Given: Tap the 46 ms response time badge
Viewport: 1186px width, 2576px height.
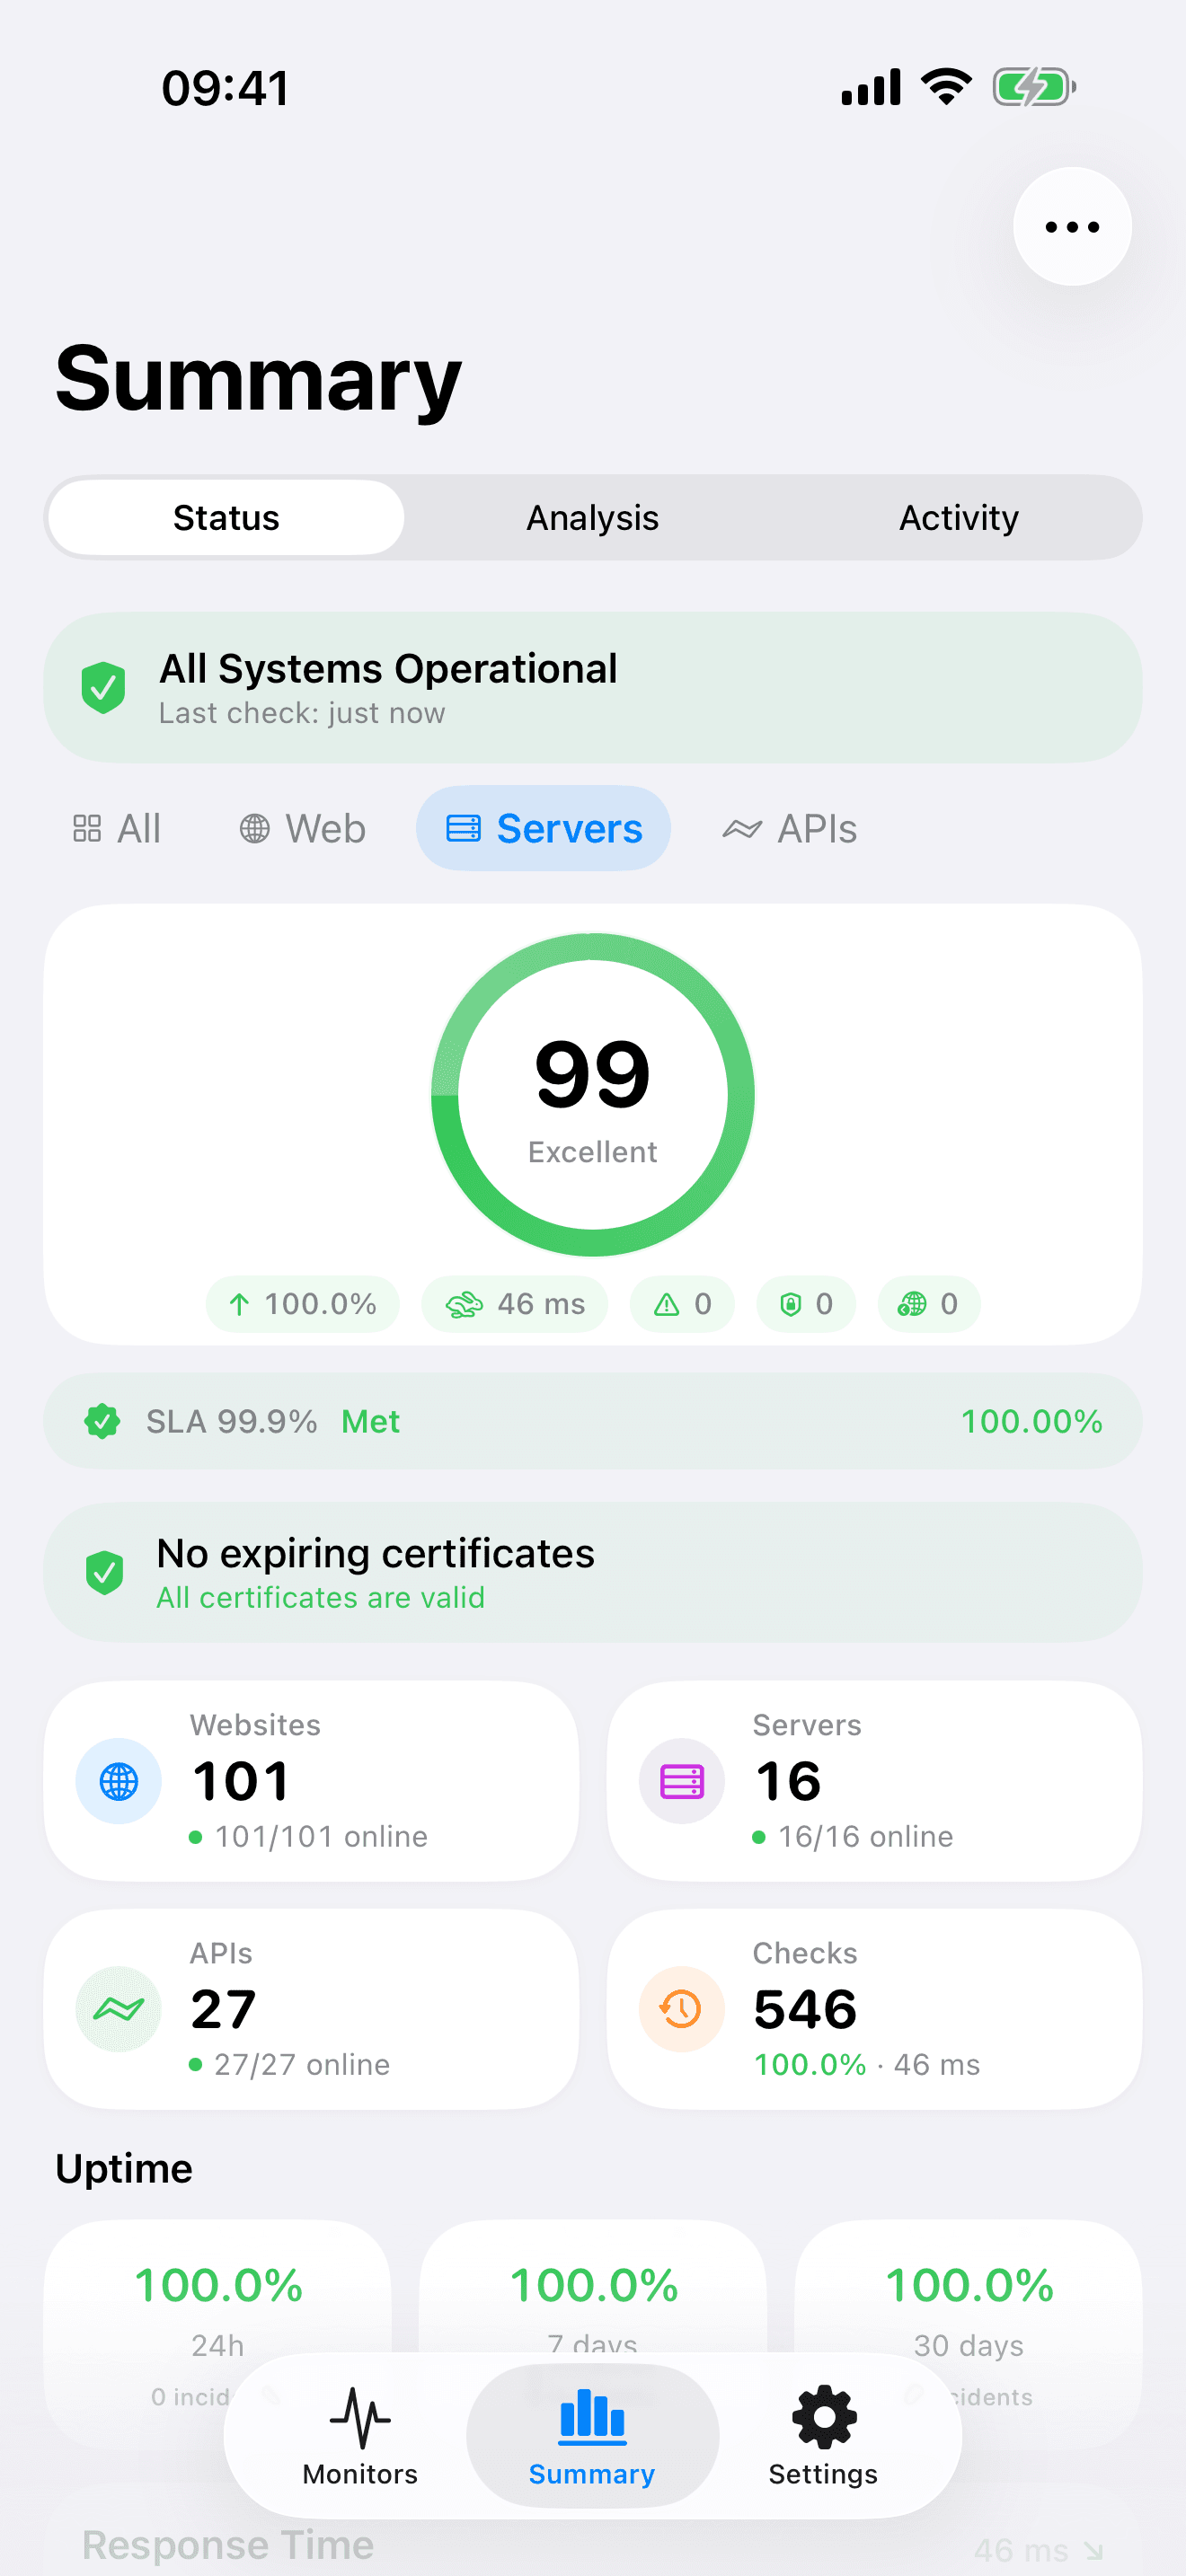Looking at the screenshot, I should (514, 1304).
